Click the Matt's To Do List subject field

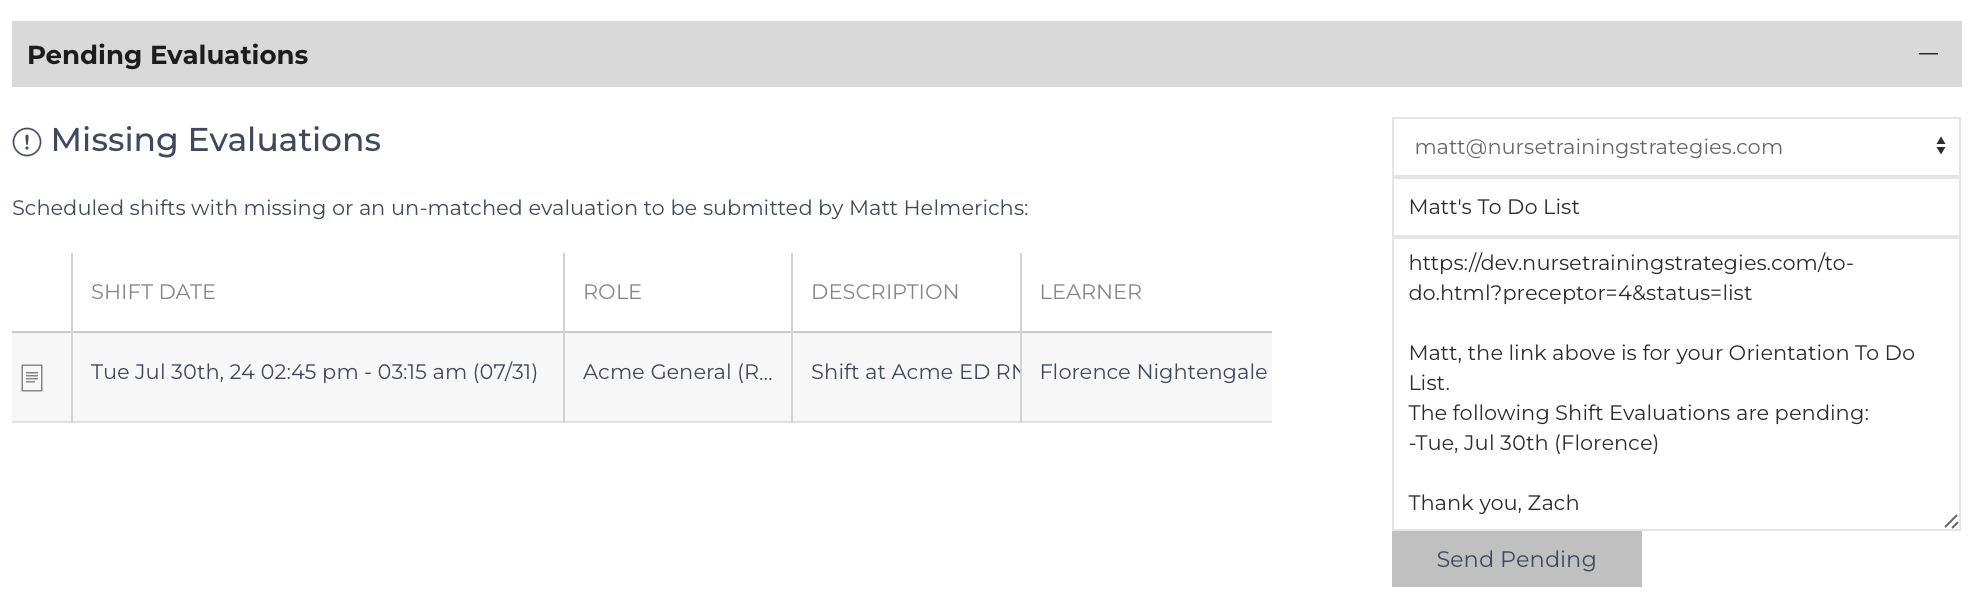click(1676, 207)
